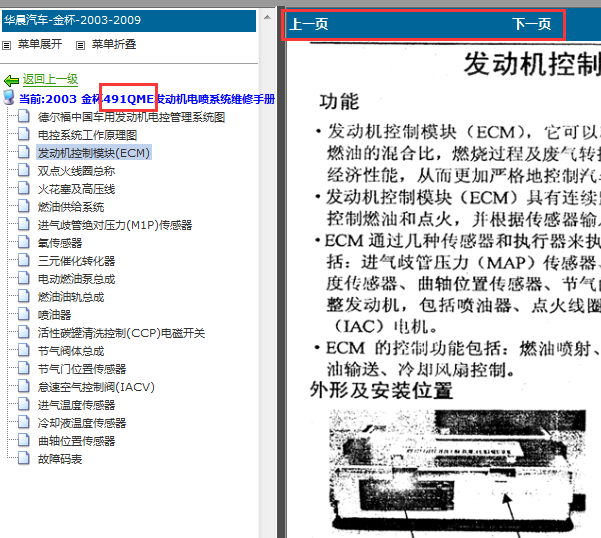Click document icon beside 电控系统工作原理图
601x538 pixels.
[24, 134]
